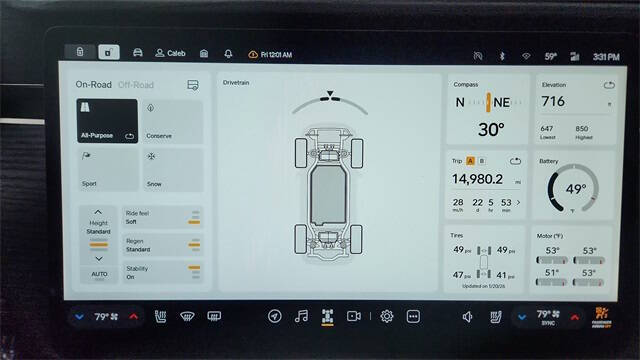640x360 pixels.
Task: Change Ride feel Soft setting
Action: [163, 218]
